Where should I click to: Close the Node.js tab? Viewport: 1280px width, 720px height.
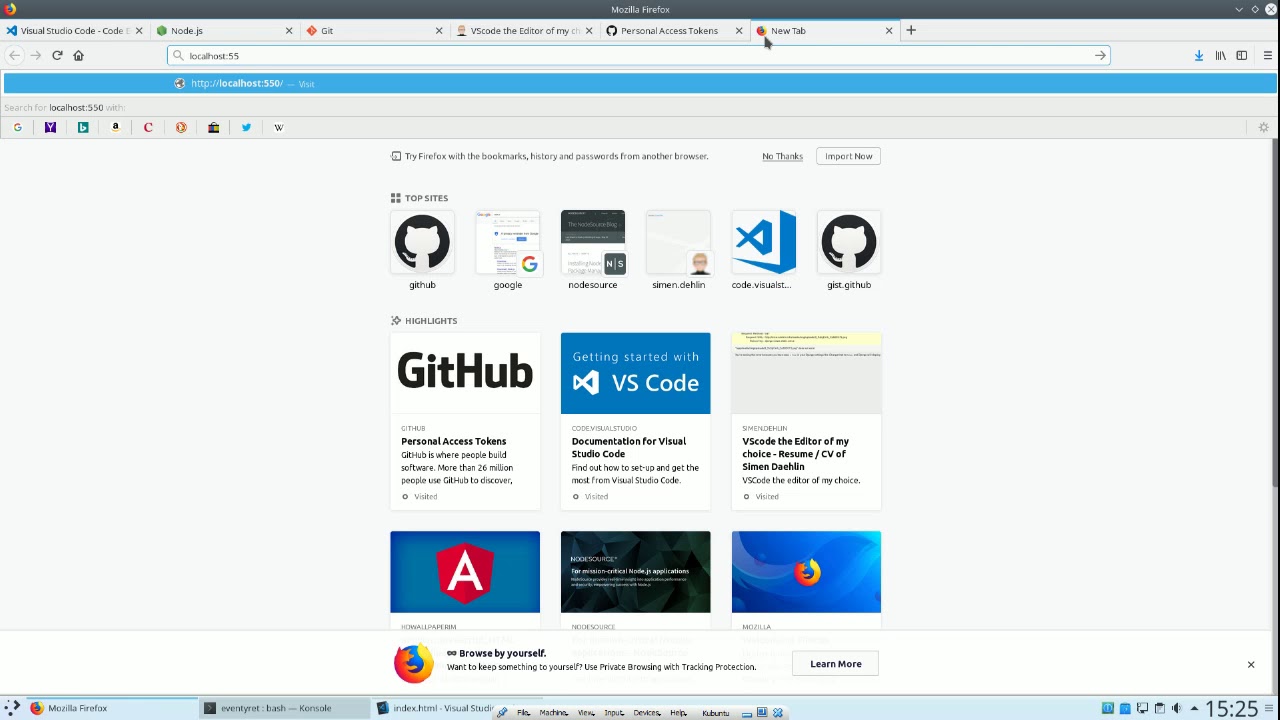289,30
